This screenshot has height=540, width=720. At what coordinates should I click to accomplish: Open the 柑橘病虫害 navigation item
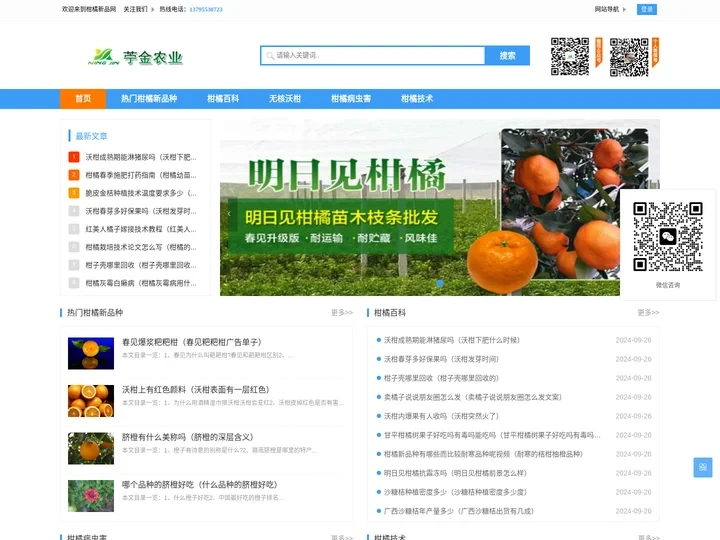(x=351, y=99)
